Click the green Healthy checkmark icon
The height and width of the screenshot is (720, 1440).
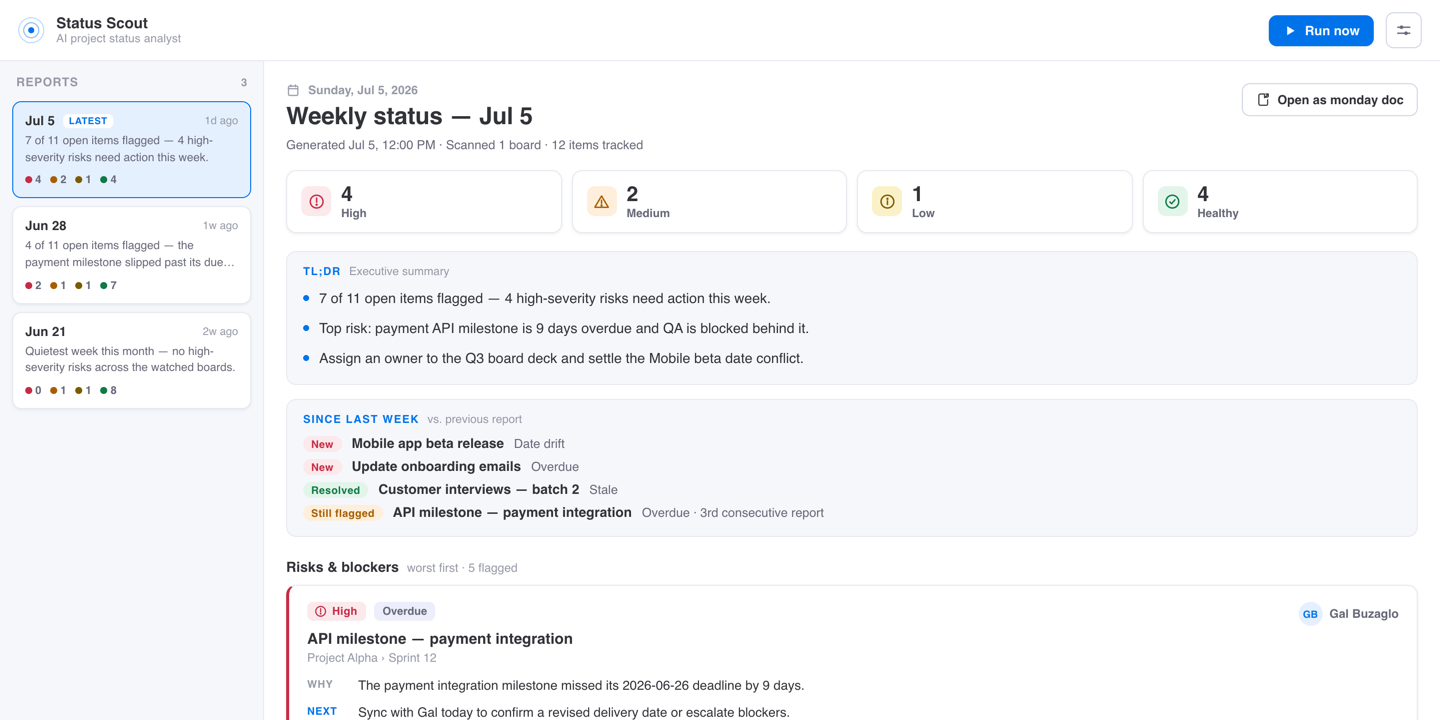(1172, 201)
